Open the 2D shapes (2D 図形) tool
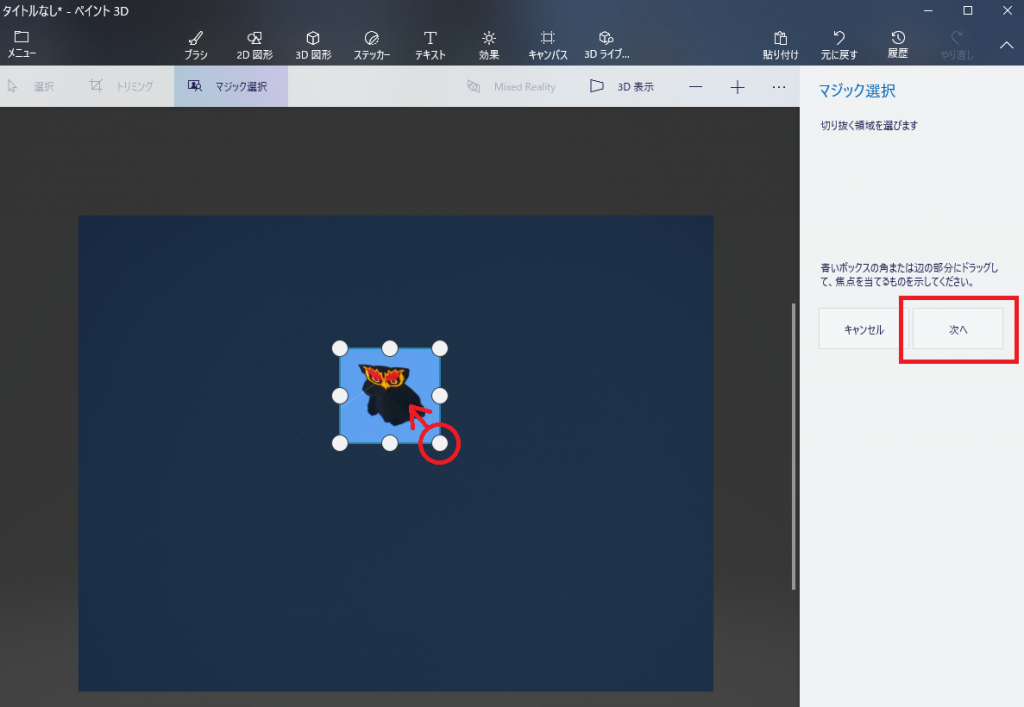 (254, 44)
